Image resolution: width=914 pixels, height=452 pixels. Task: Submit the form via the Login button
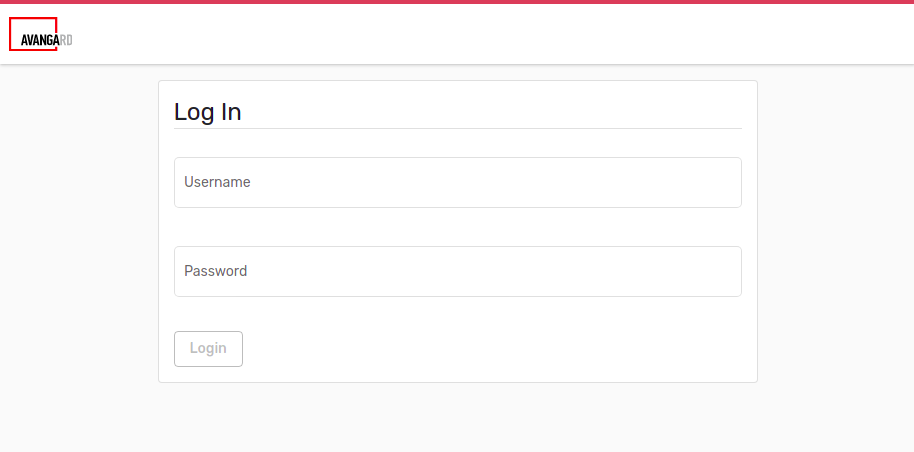[208, 349]
